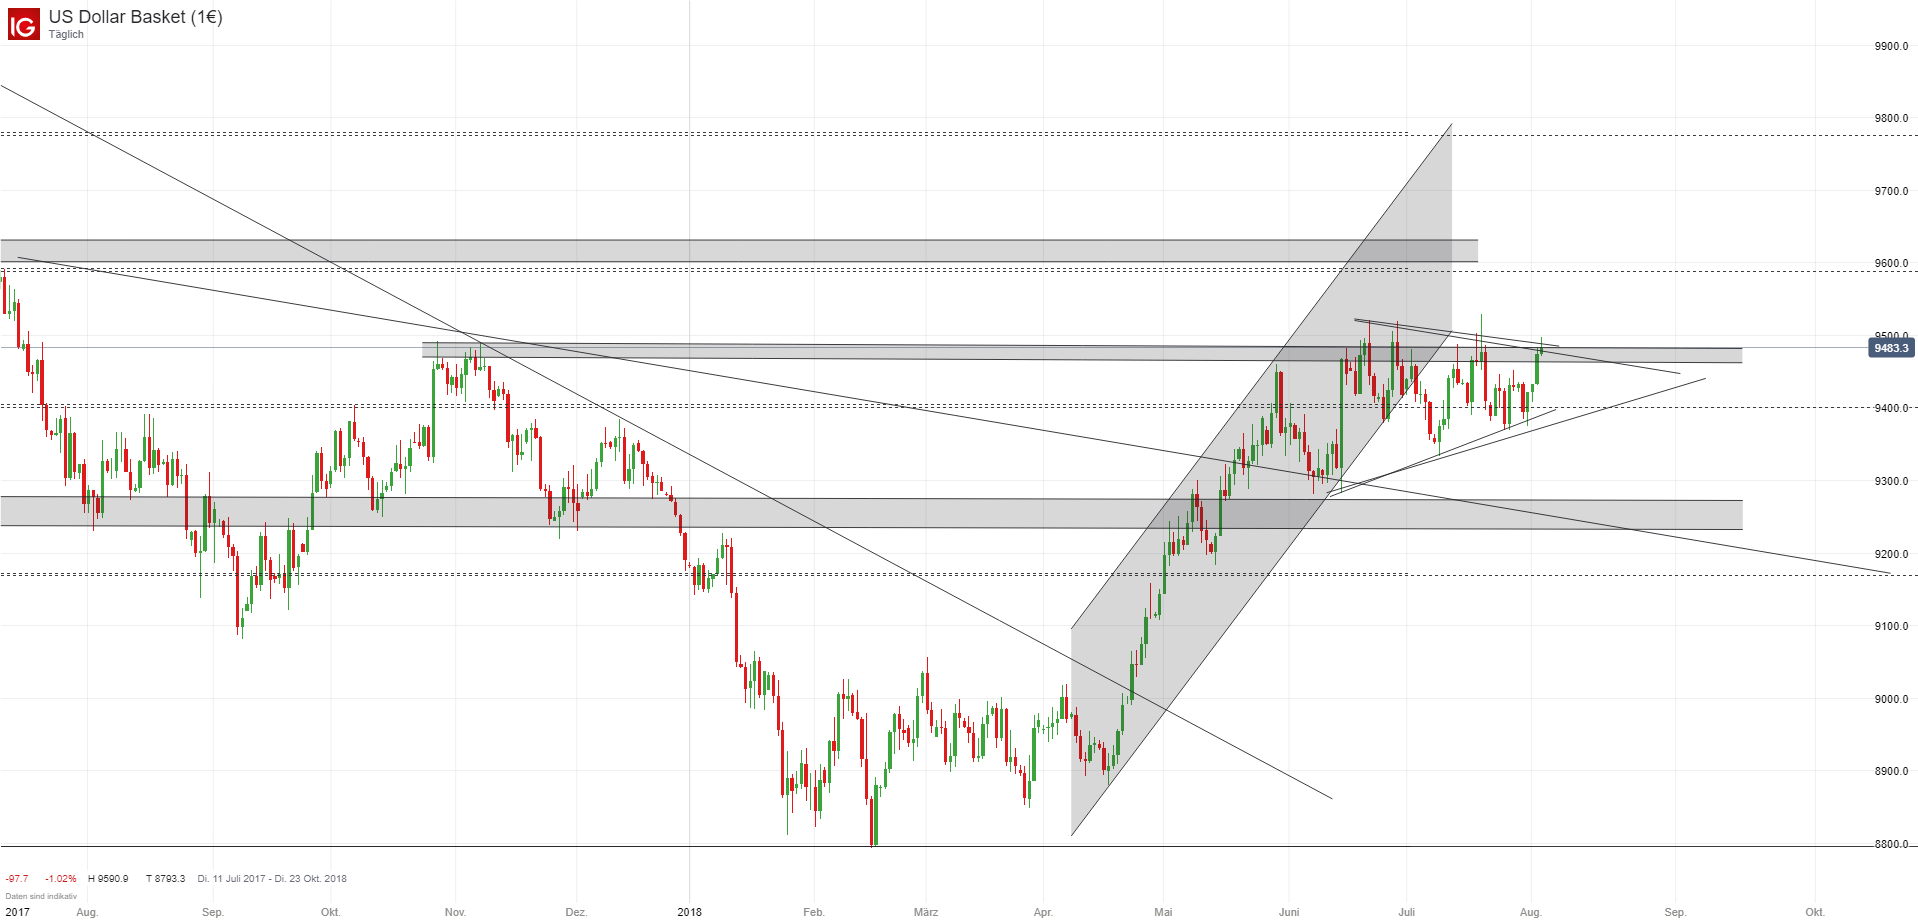The height and width of the screenshot is (921, 1918).
Task: Click the 2018 time axis label
Action: [689, 912]
